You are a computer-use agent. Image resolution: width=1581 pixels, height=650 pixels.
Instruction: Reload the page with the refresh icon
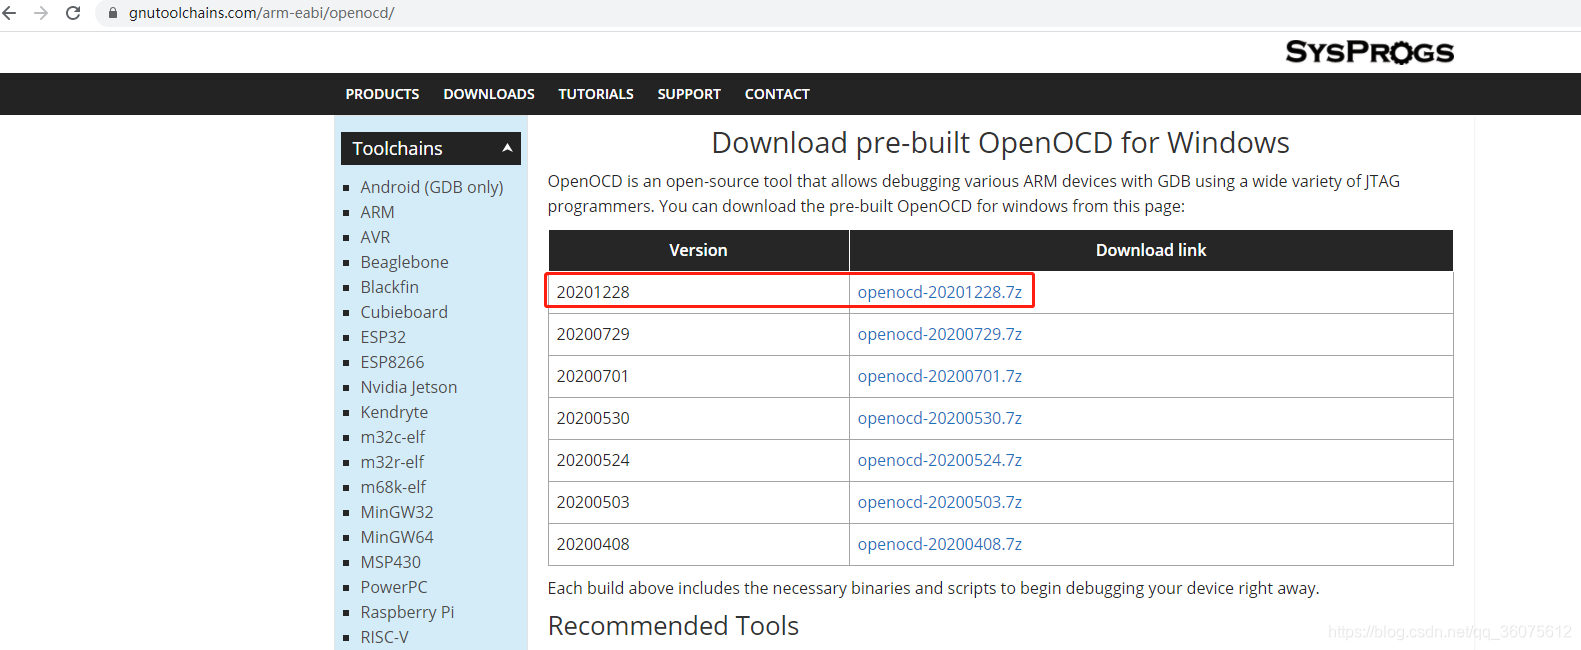[x=73, y=13]
